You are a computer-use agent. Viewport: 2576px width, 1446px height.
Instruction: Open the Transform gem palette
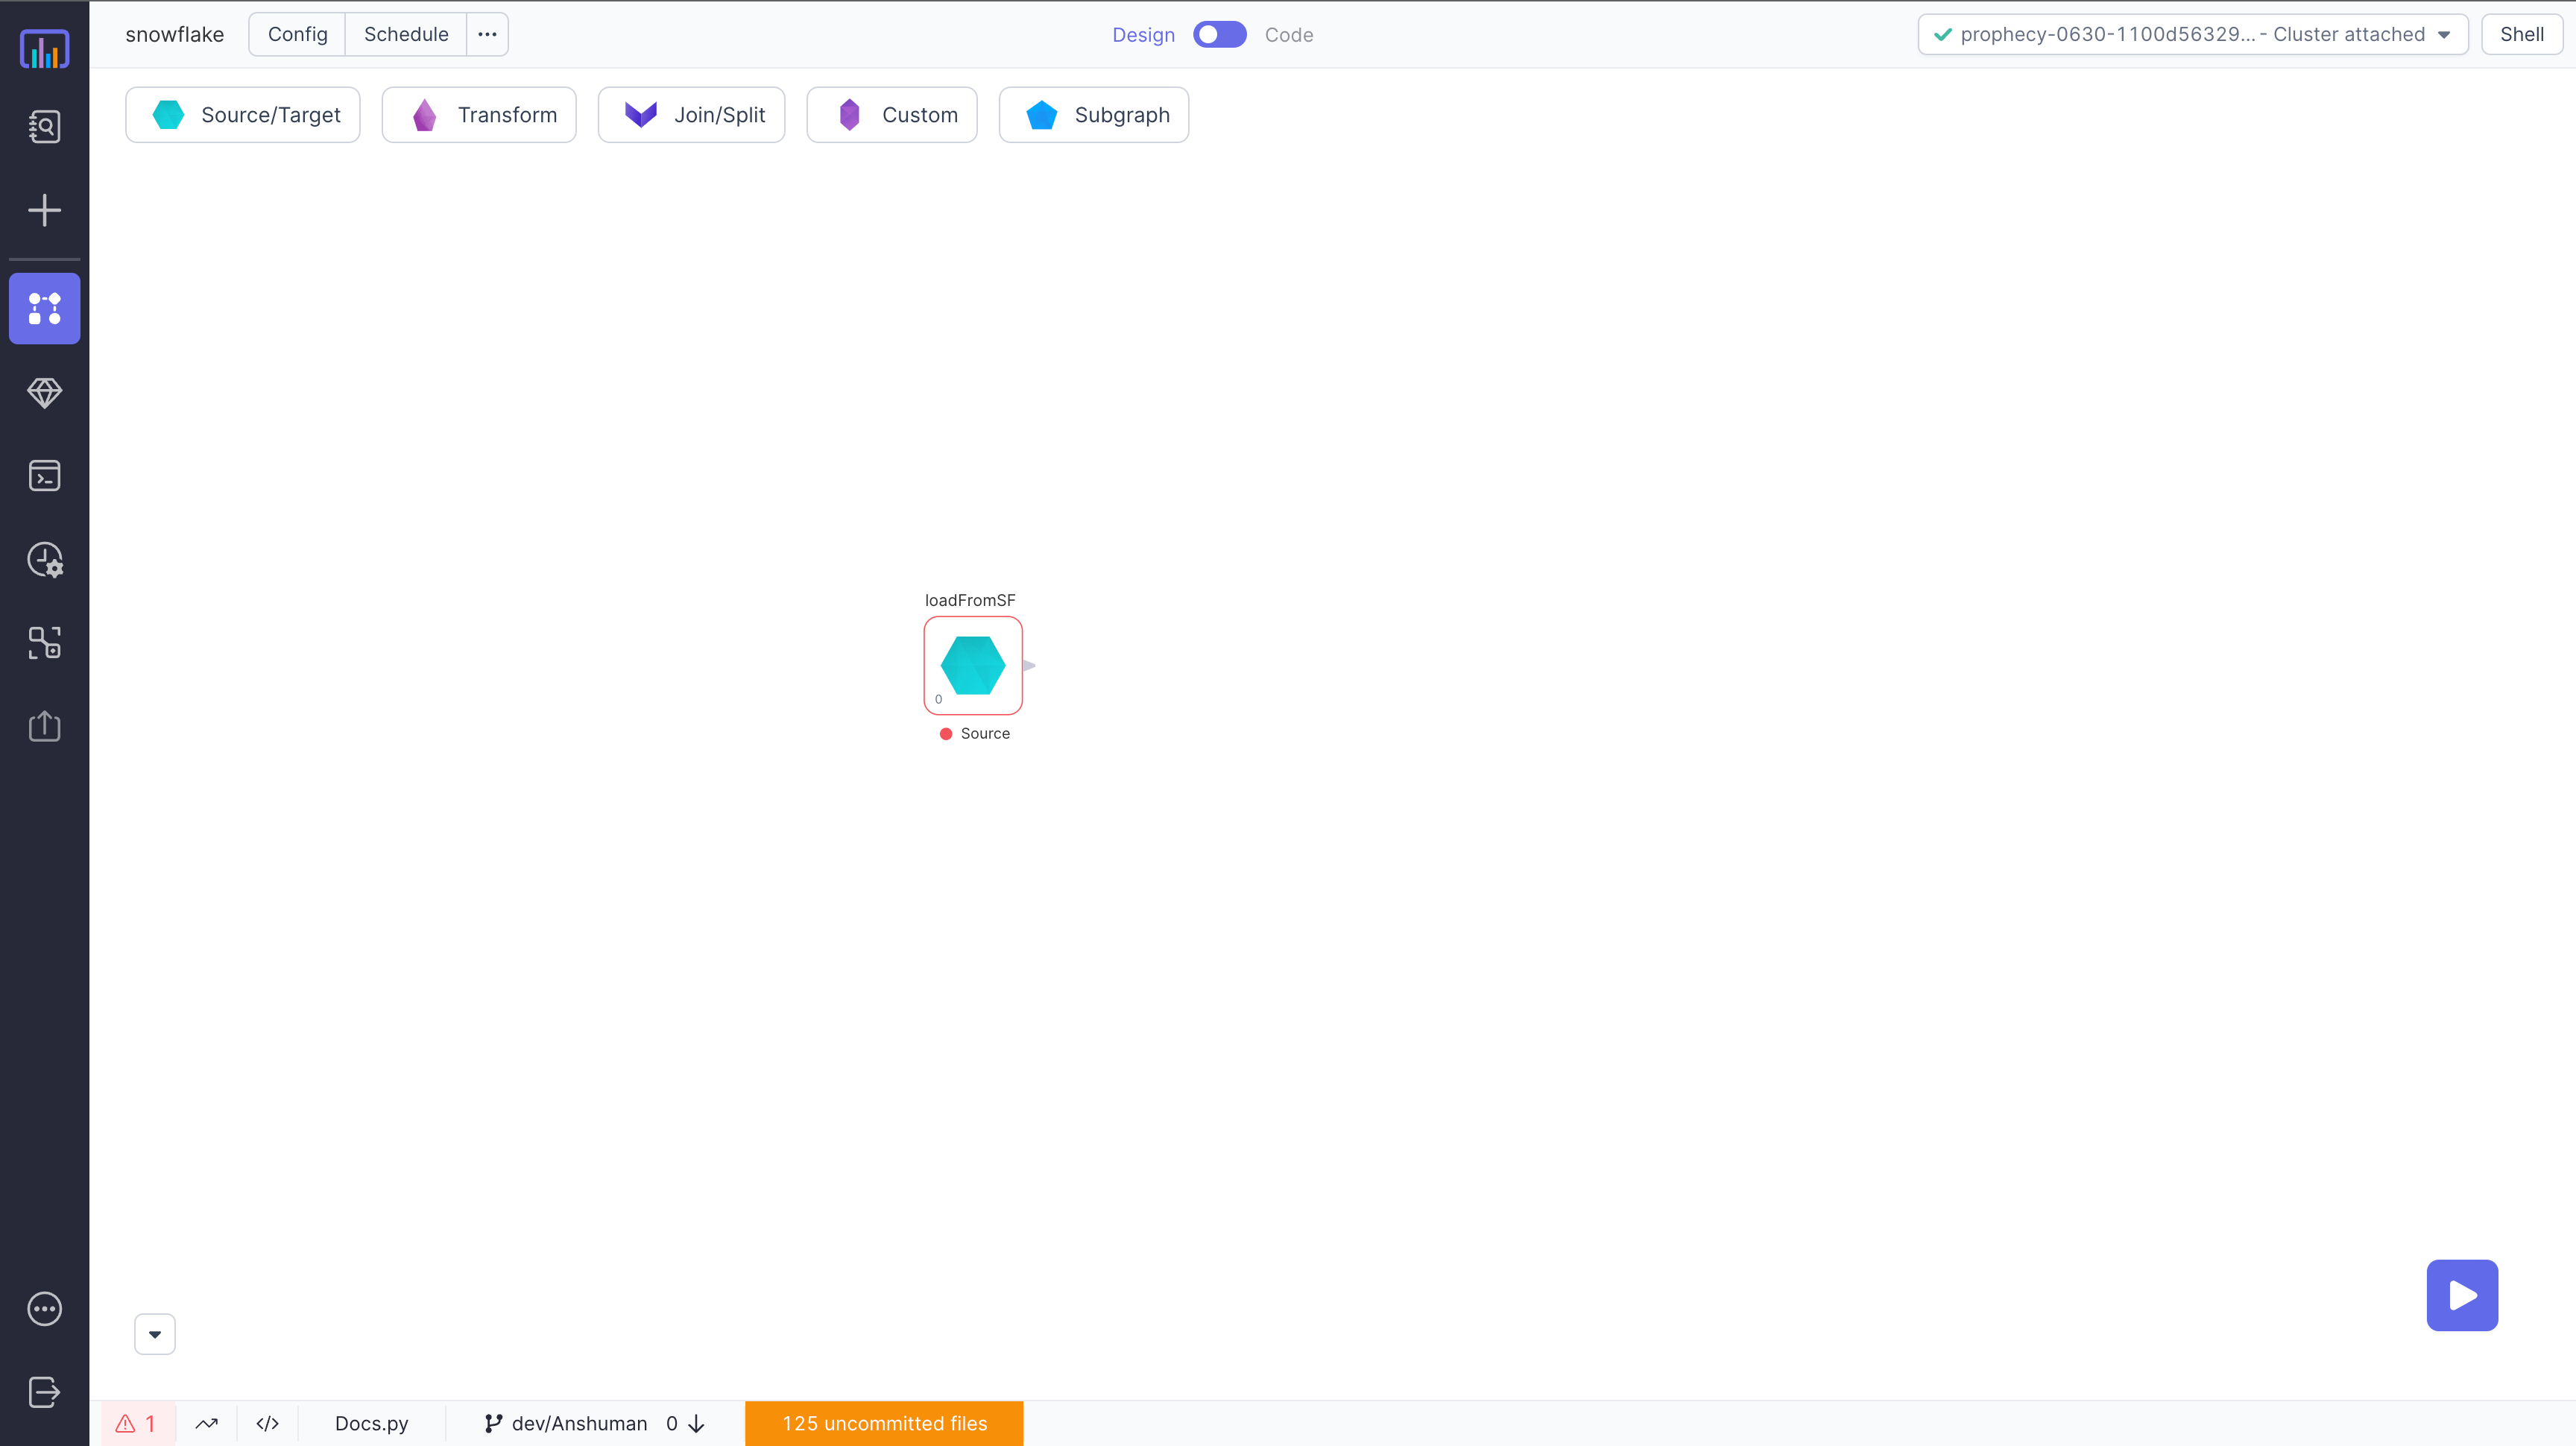pyautogui.click(x=479, y=115)
